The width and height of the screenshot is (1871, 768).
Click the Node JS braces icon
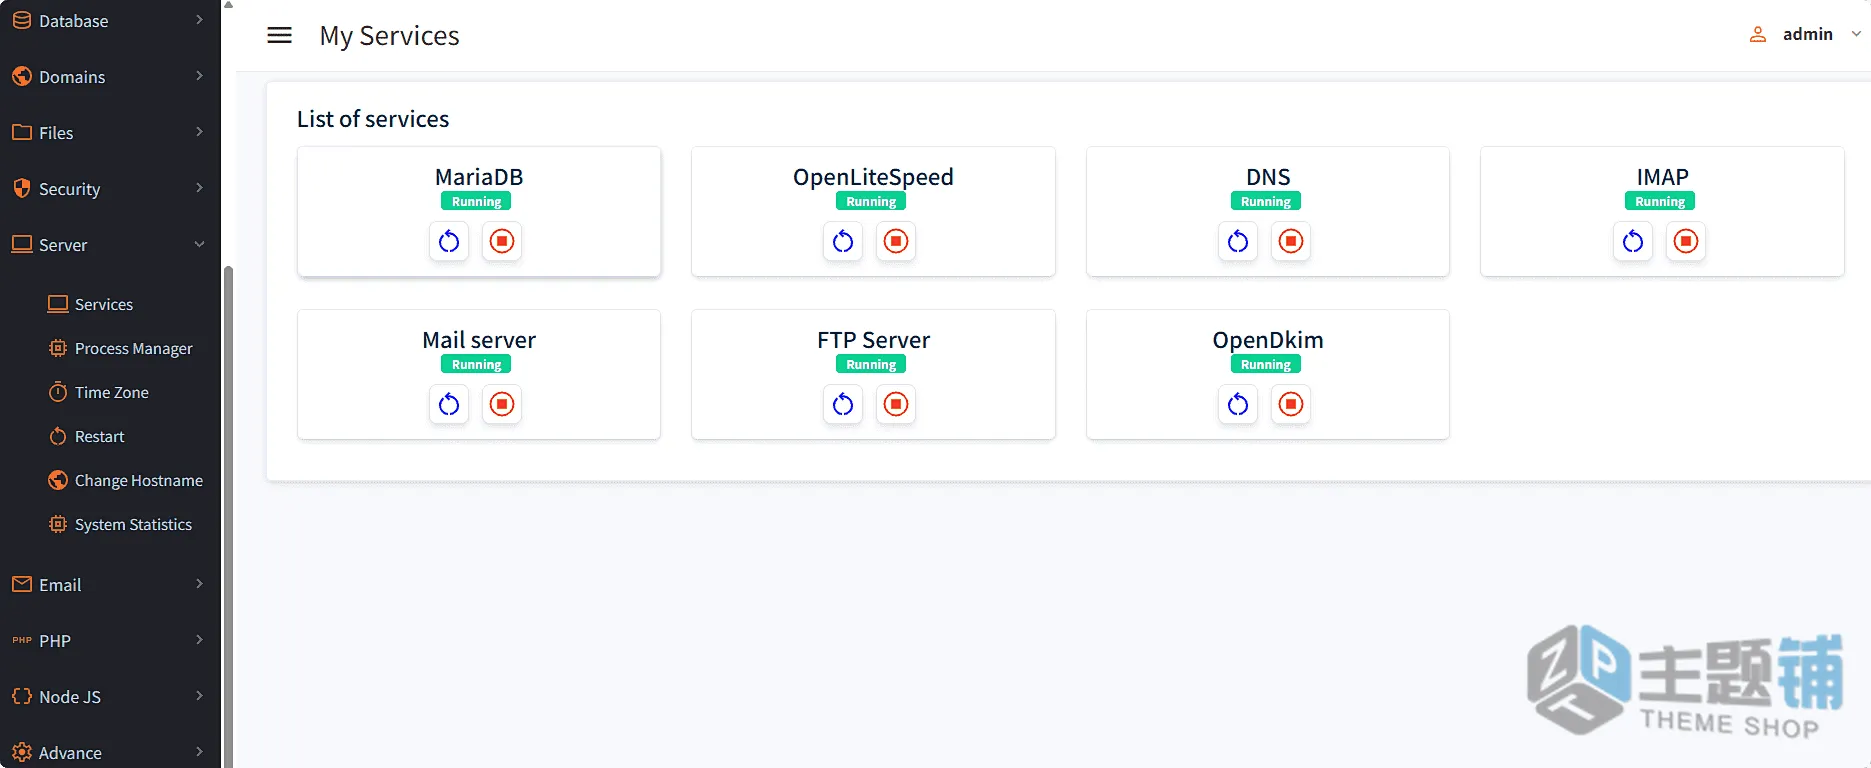pyautogui.click(x=21, y=697)
